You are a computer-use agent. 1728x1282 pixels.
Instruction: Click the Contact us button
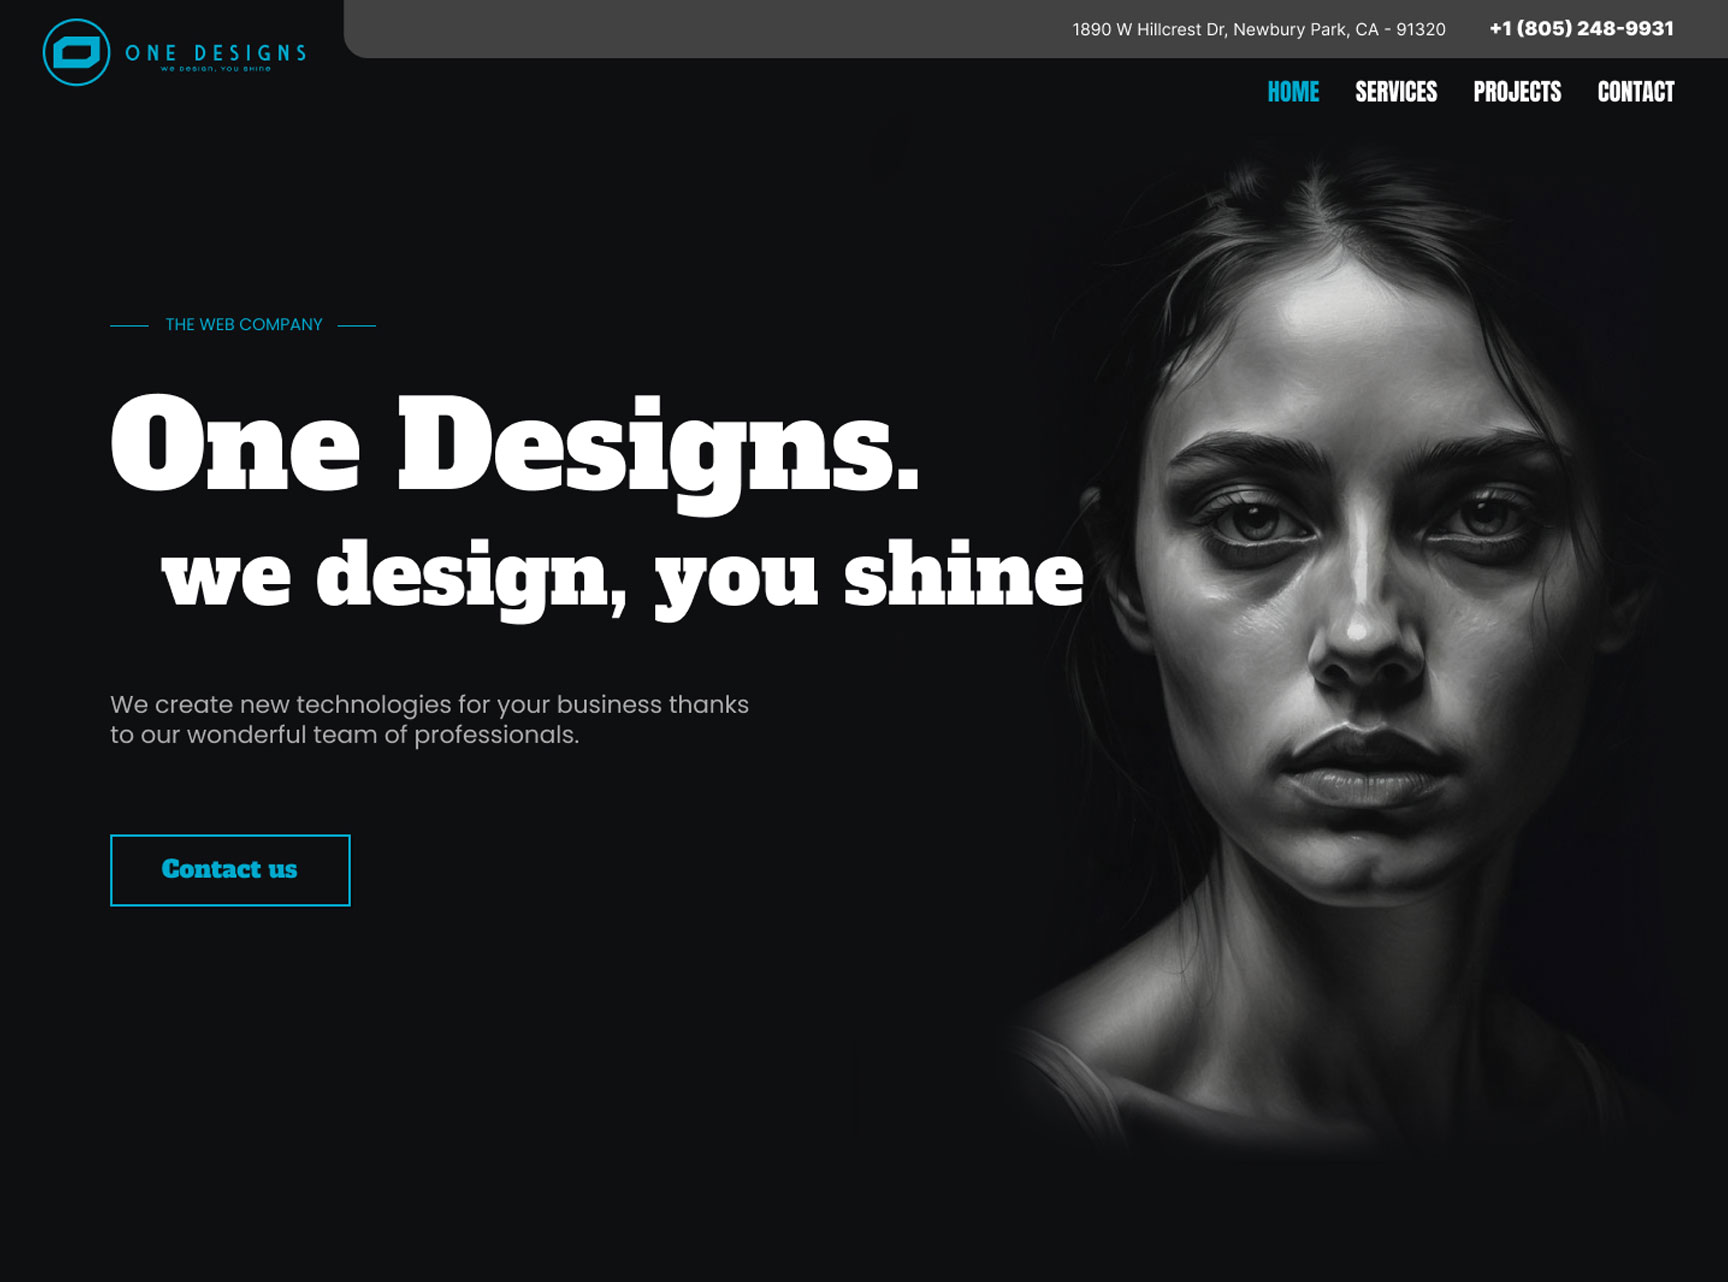tap(230, 870)
